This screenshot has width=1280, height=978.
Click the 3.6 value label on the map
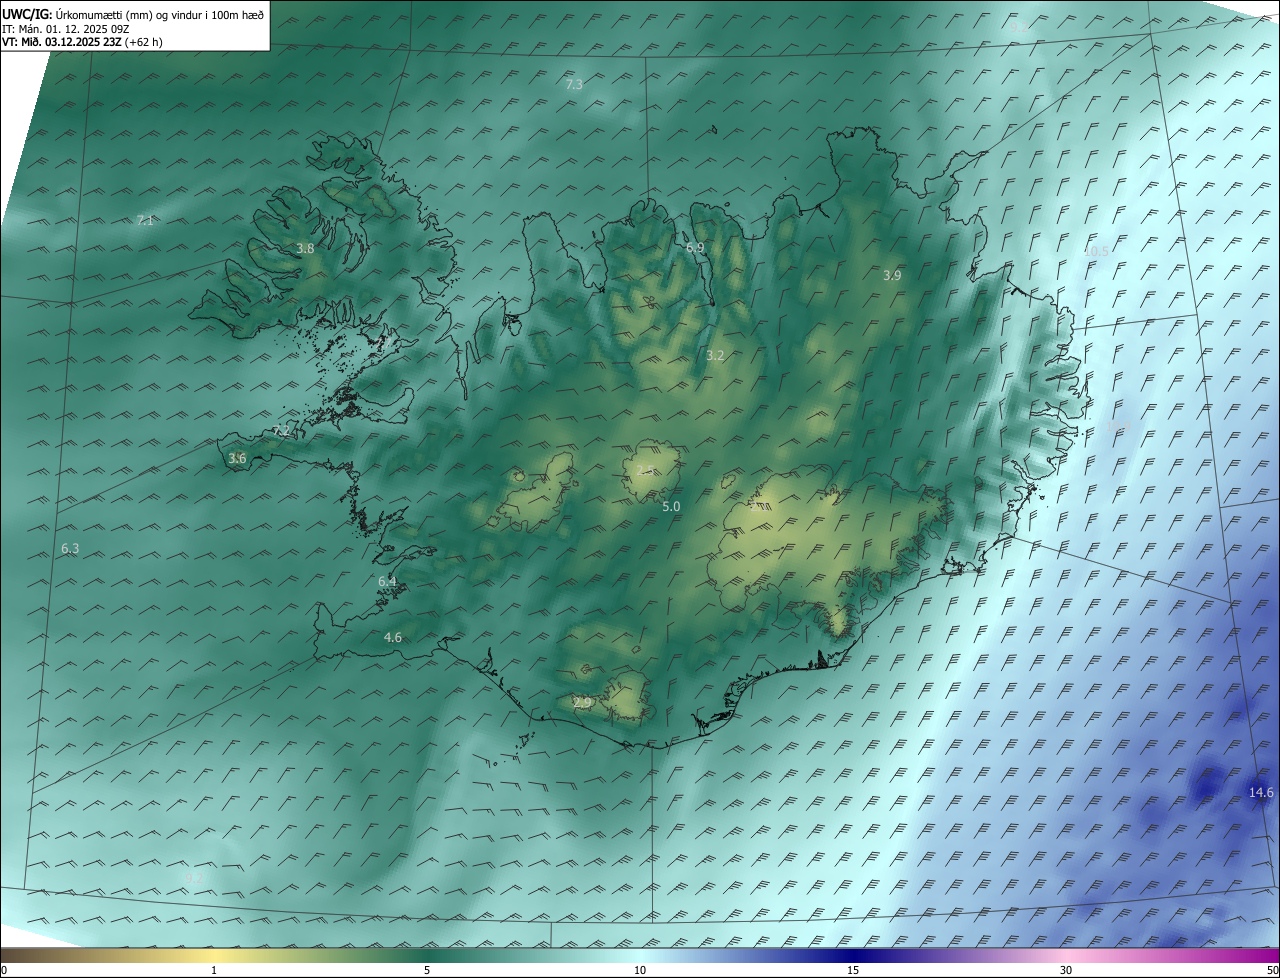coord(237,459)
